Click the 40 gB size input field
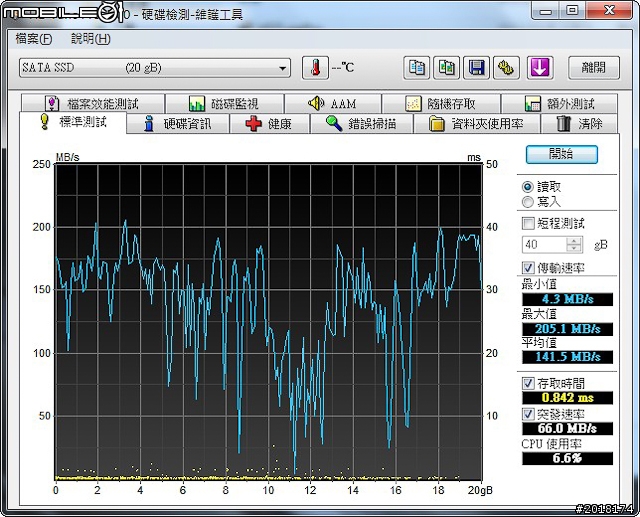The height and width of the screenshot is (517, 640). point(544,244)
